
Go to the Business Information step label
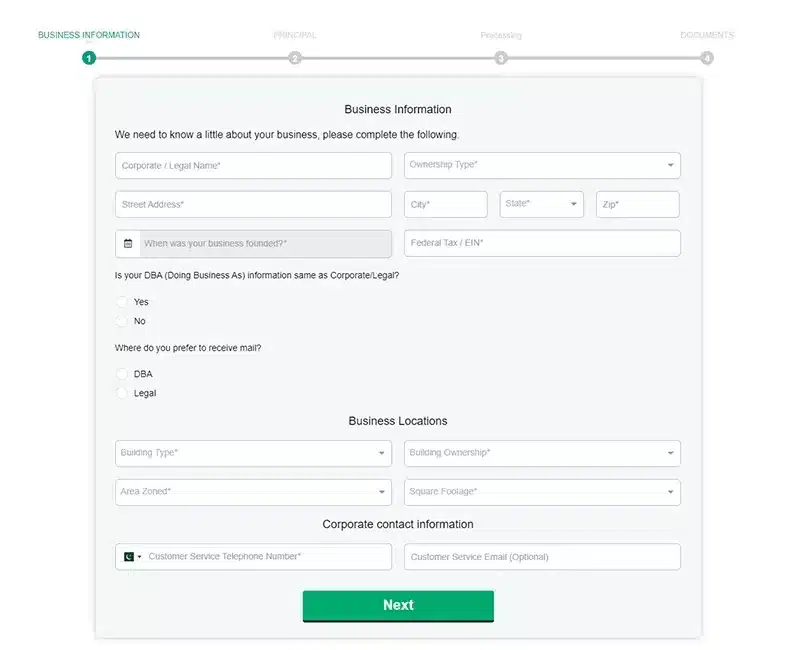[x=89, y=35]
